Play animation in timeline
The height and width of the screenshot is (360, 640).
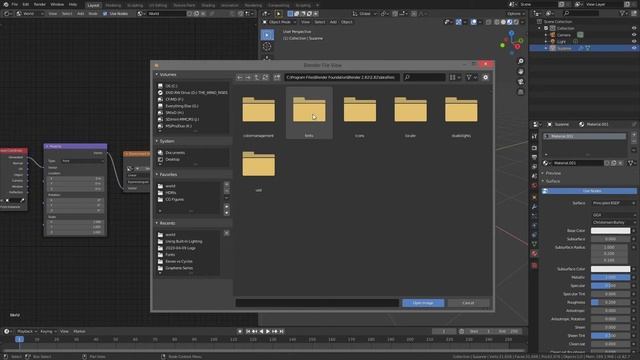pos(268,331)
